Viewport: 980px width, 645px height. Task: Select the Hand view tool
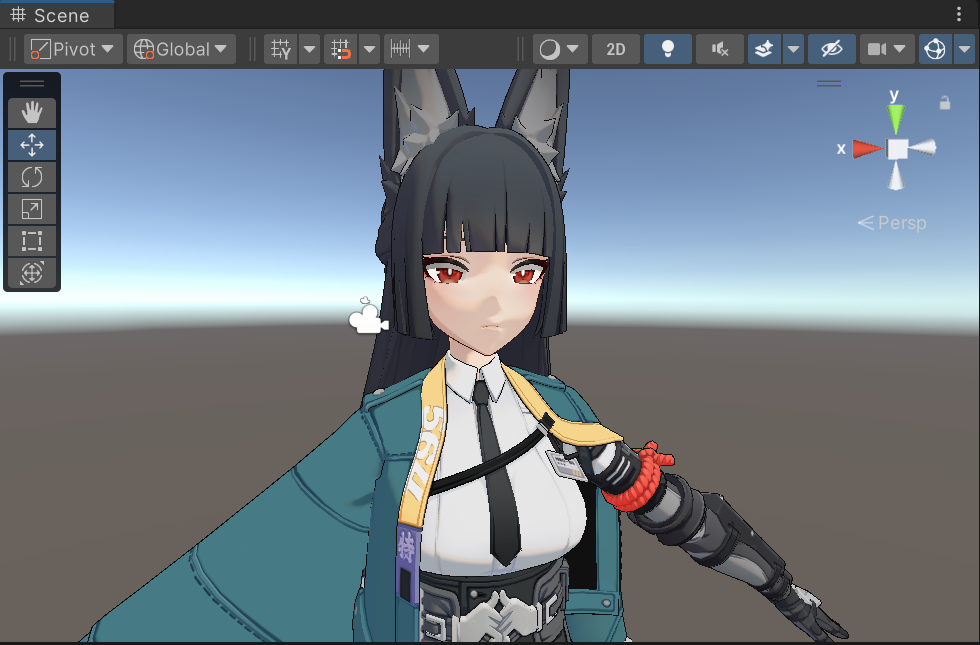32,113
